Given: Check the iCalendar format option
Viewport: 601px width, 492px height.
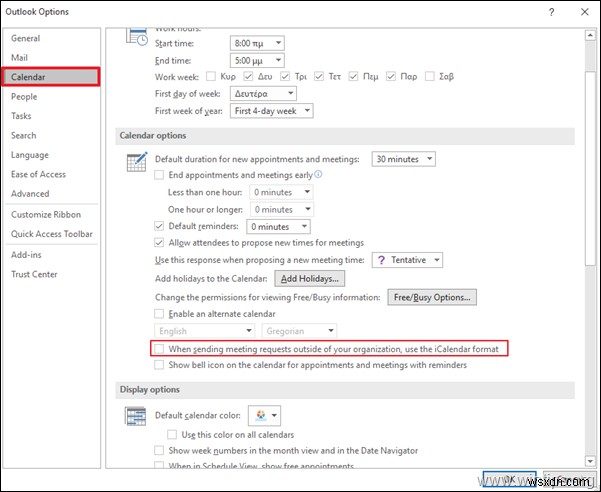Looking at the screenshot, I should coord(159,349).
